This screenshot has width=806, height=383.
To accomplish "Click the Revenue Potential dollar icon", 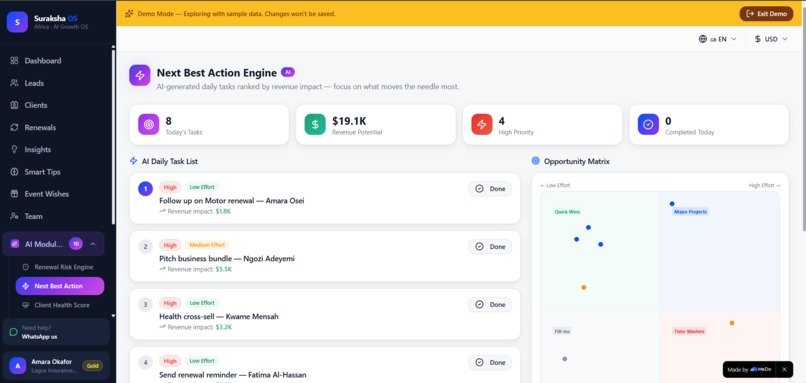I will (315, 124).
